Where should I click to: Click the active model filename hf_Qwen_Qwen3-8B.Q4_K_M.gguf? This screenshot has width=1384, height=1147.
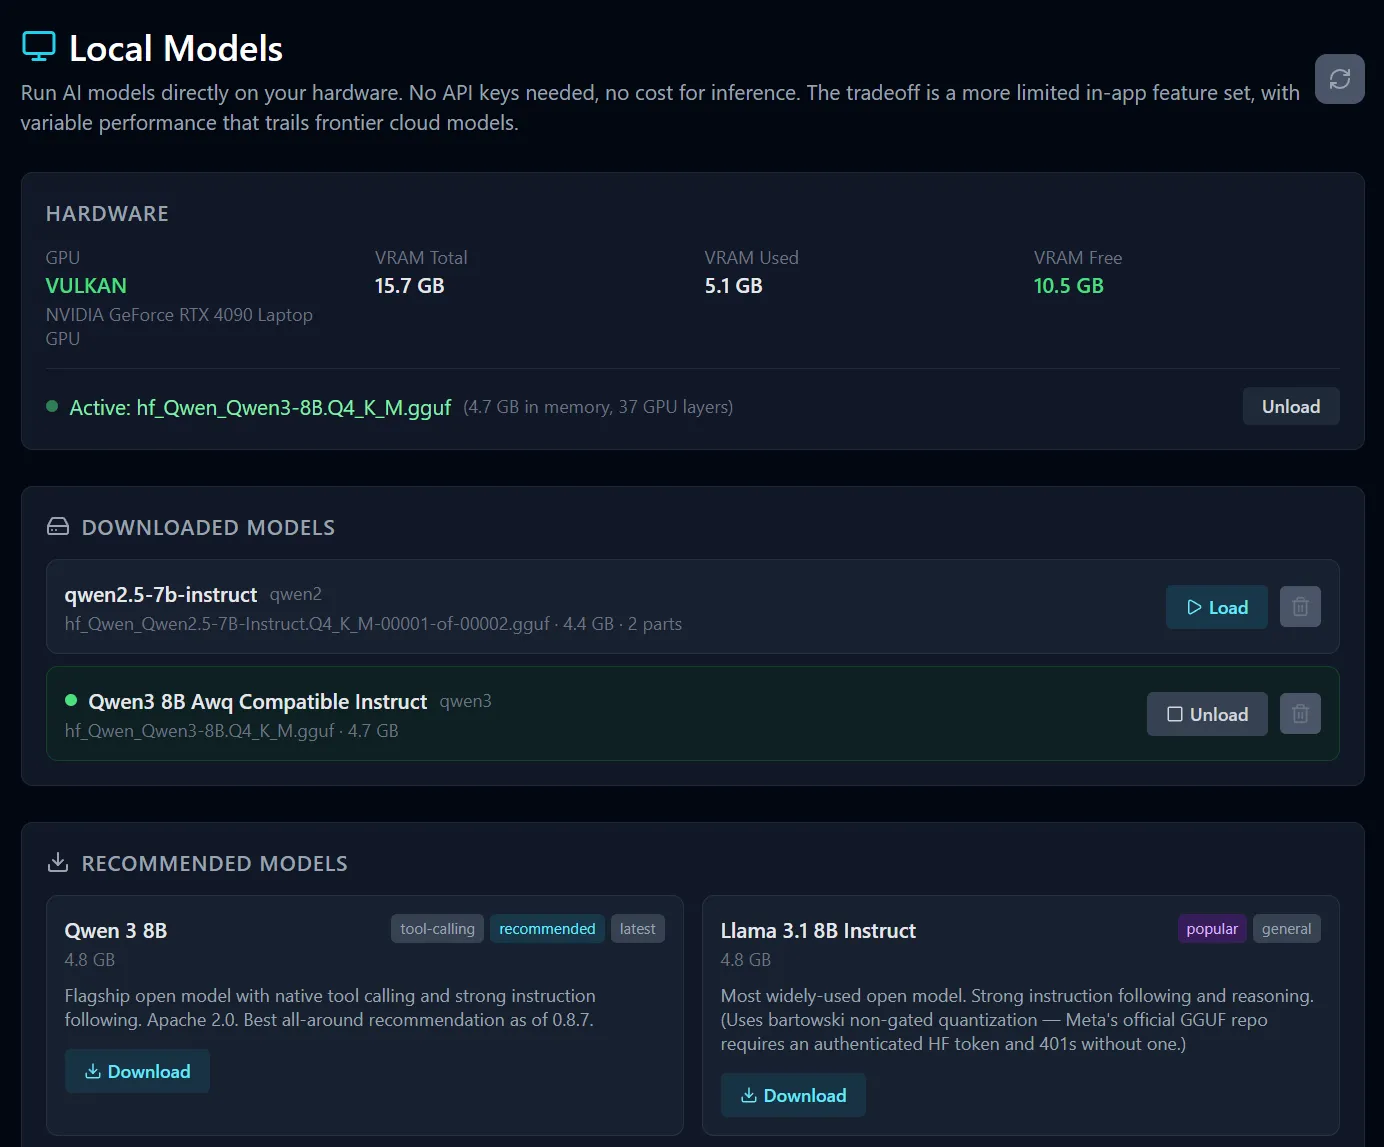(294, 408)
